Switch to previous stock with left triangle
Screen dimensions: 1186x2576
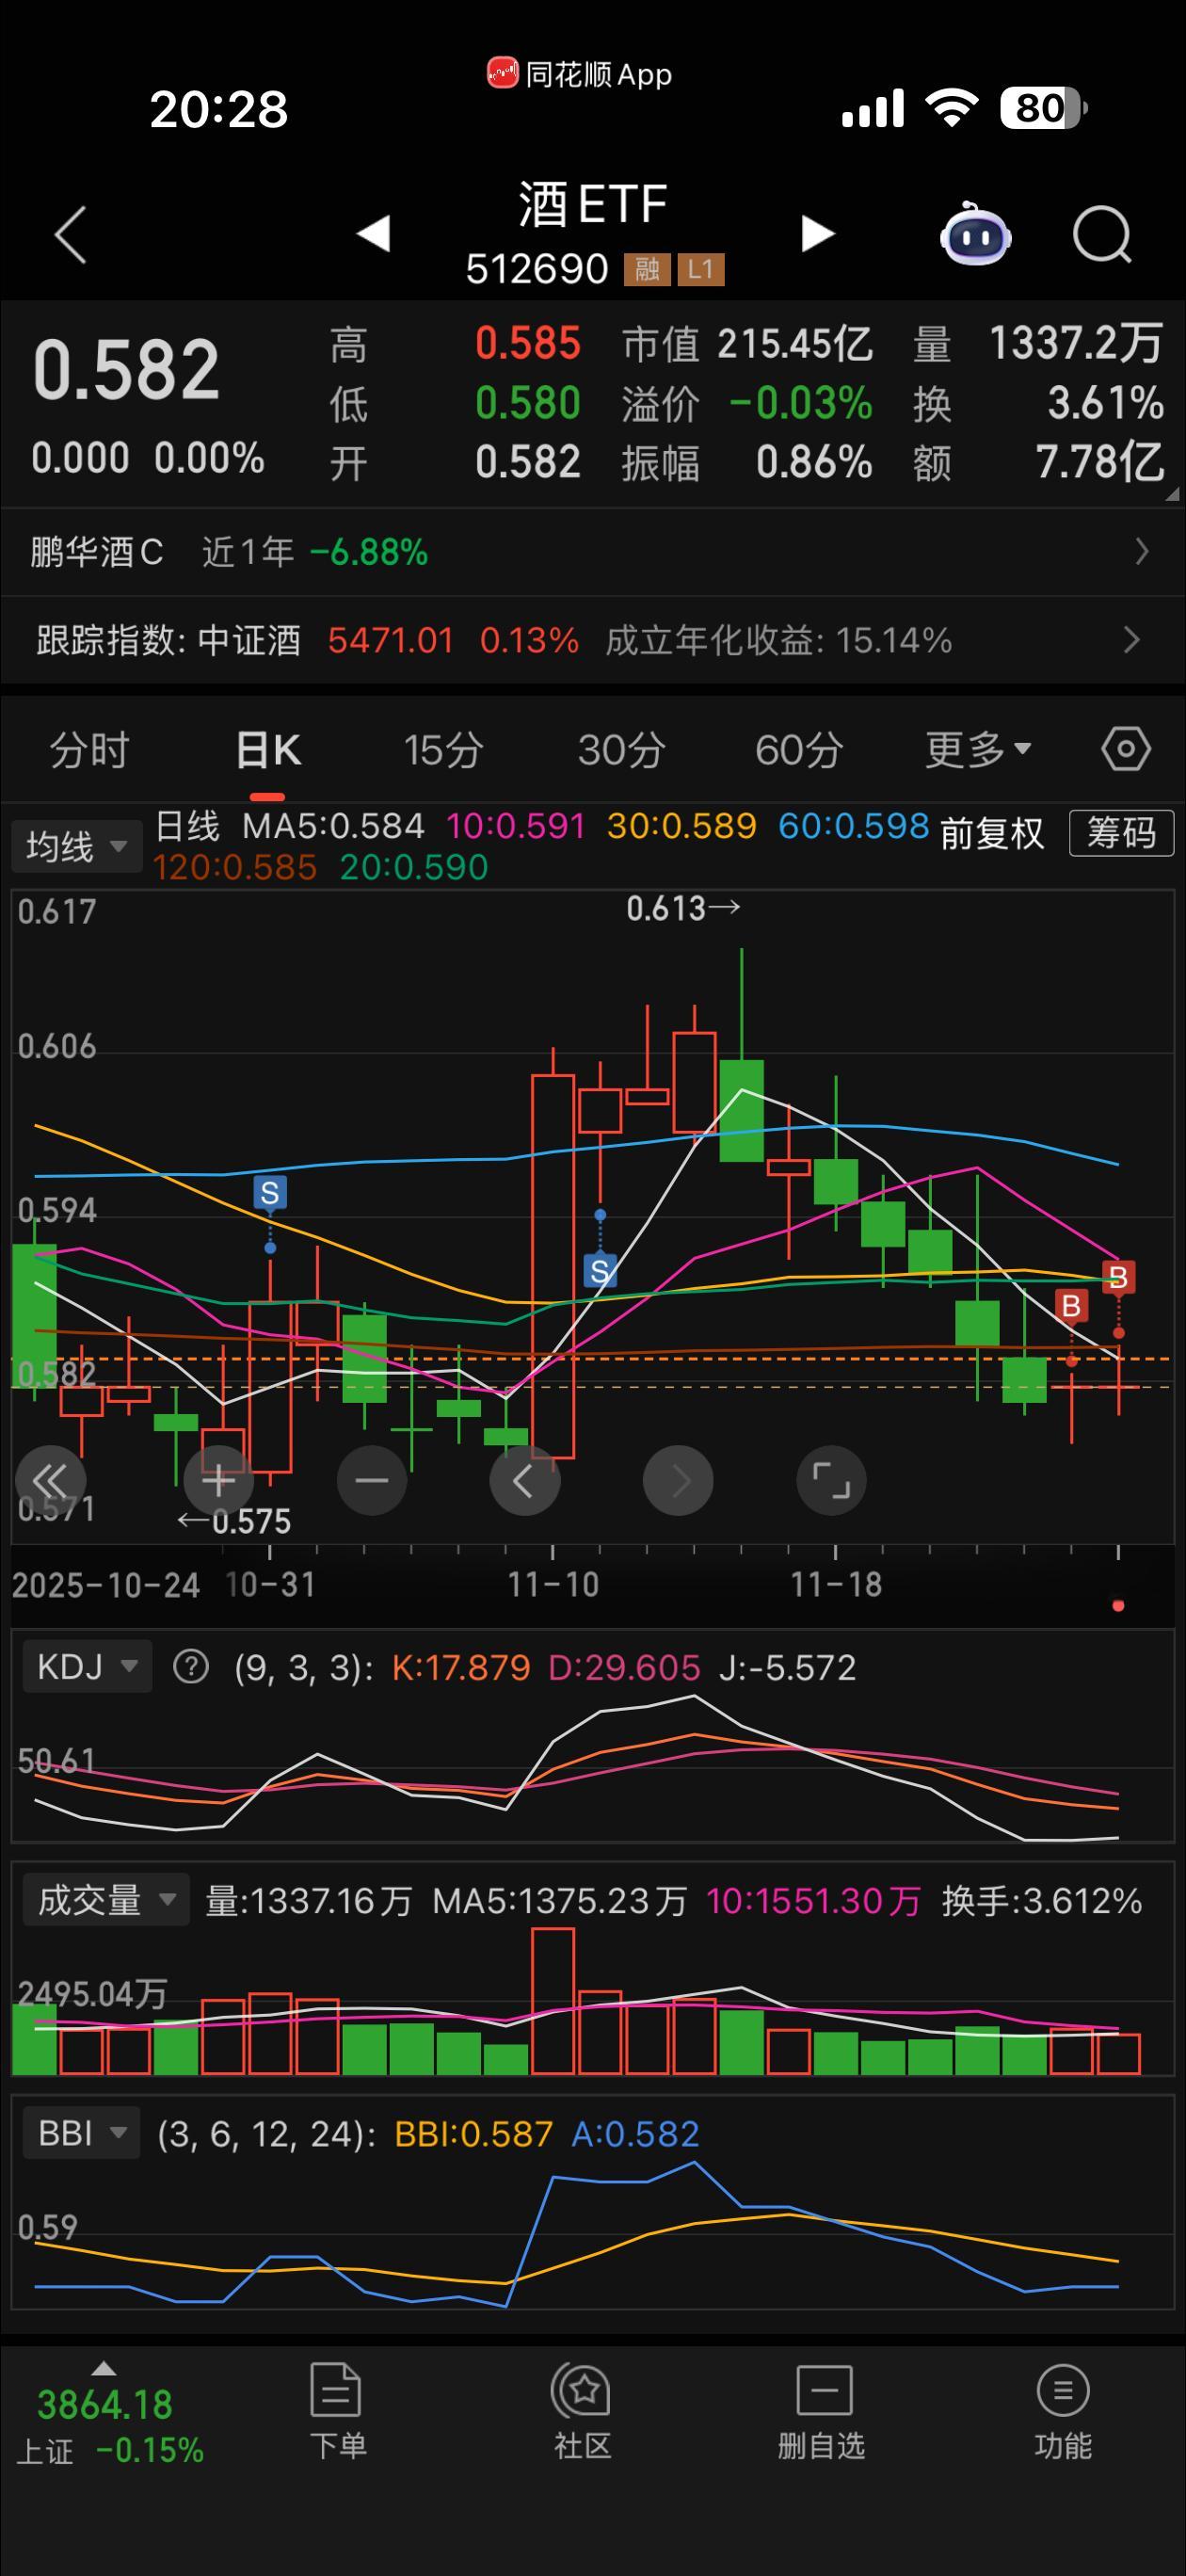tap(373, 234)
